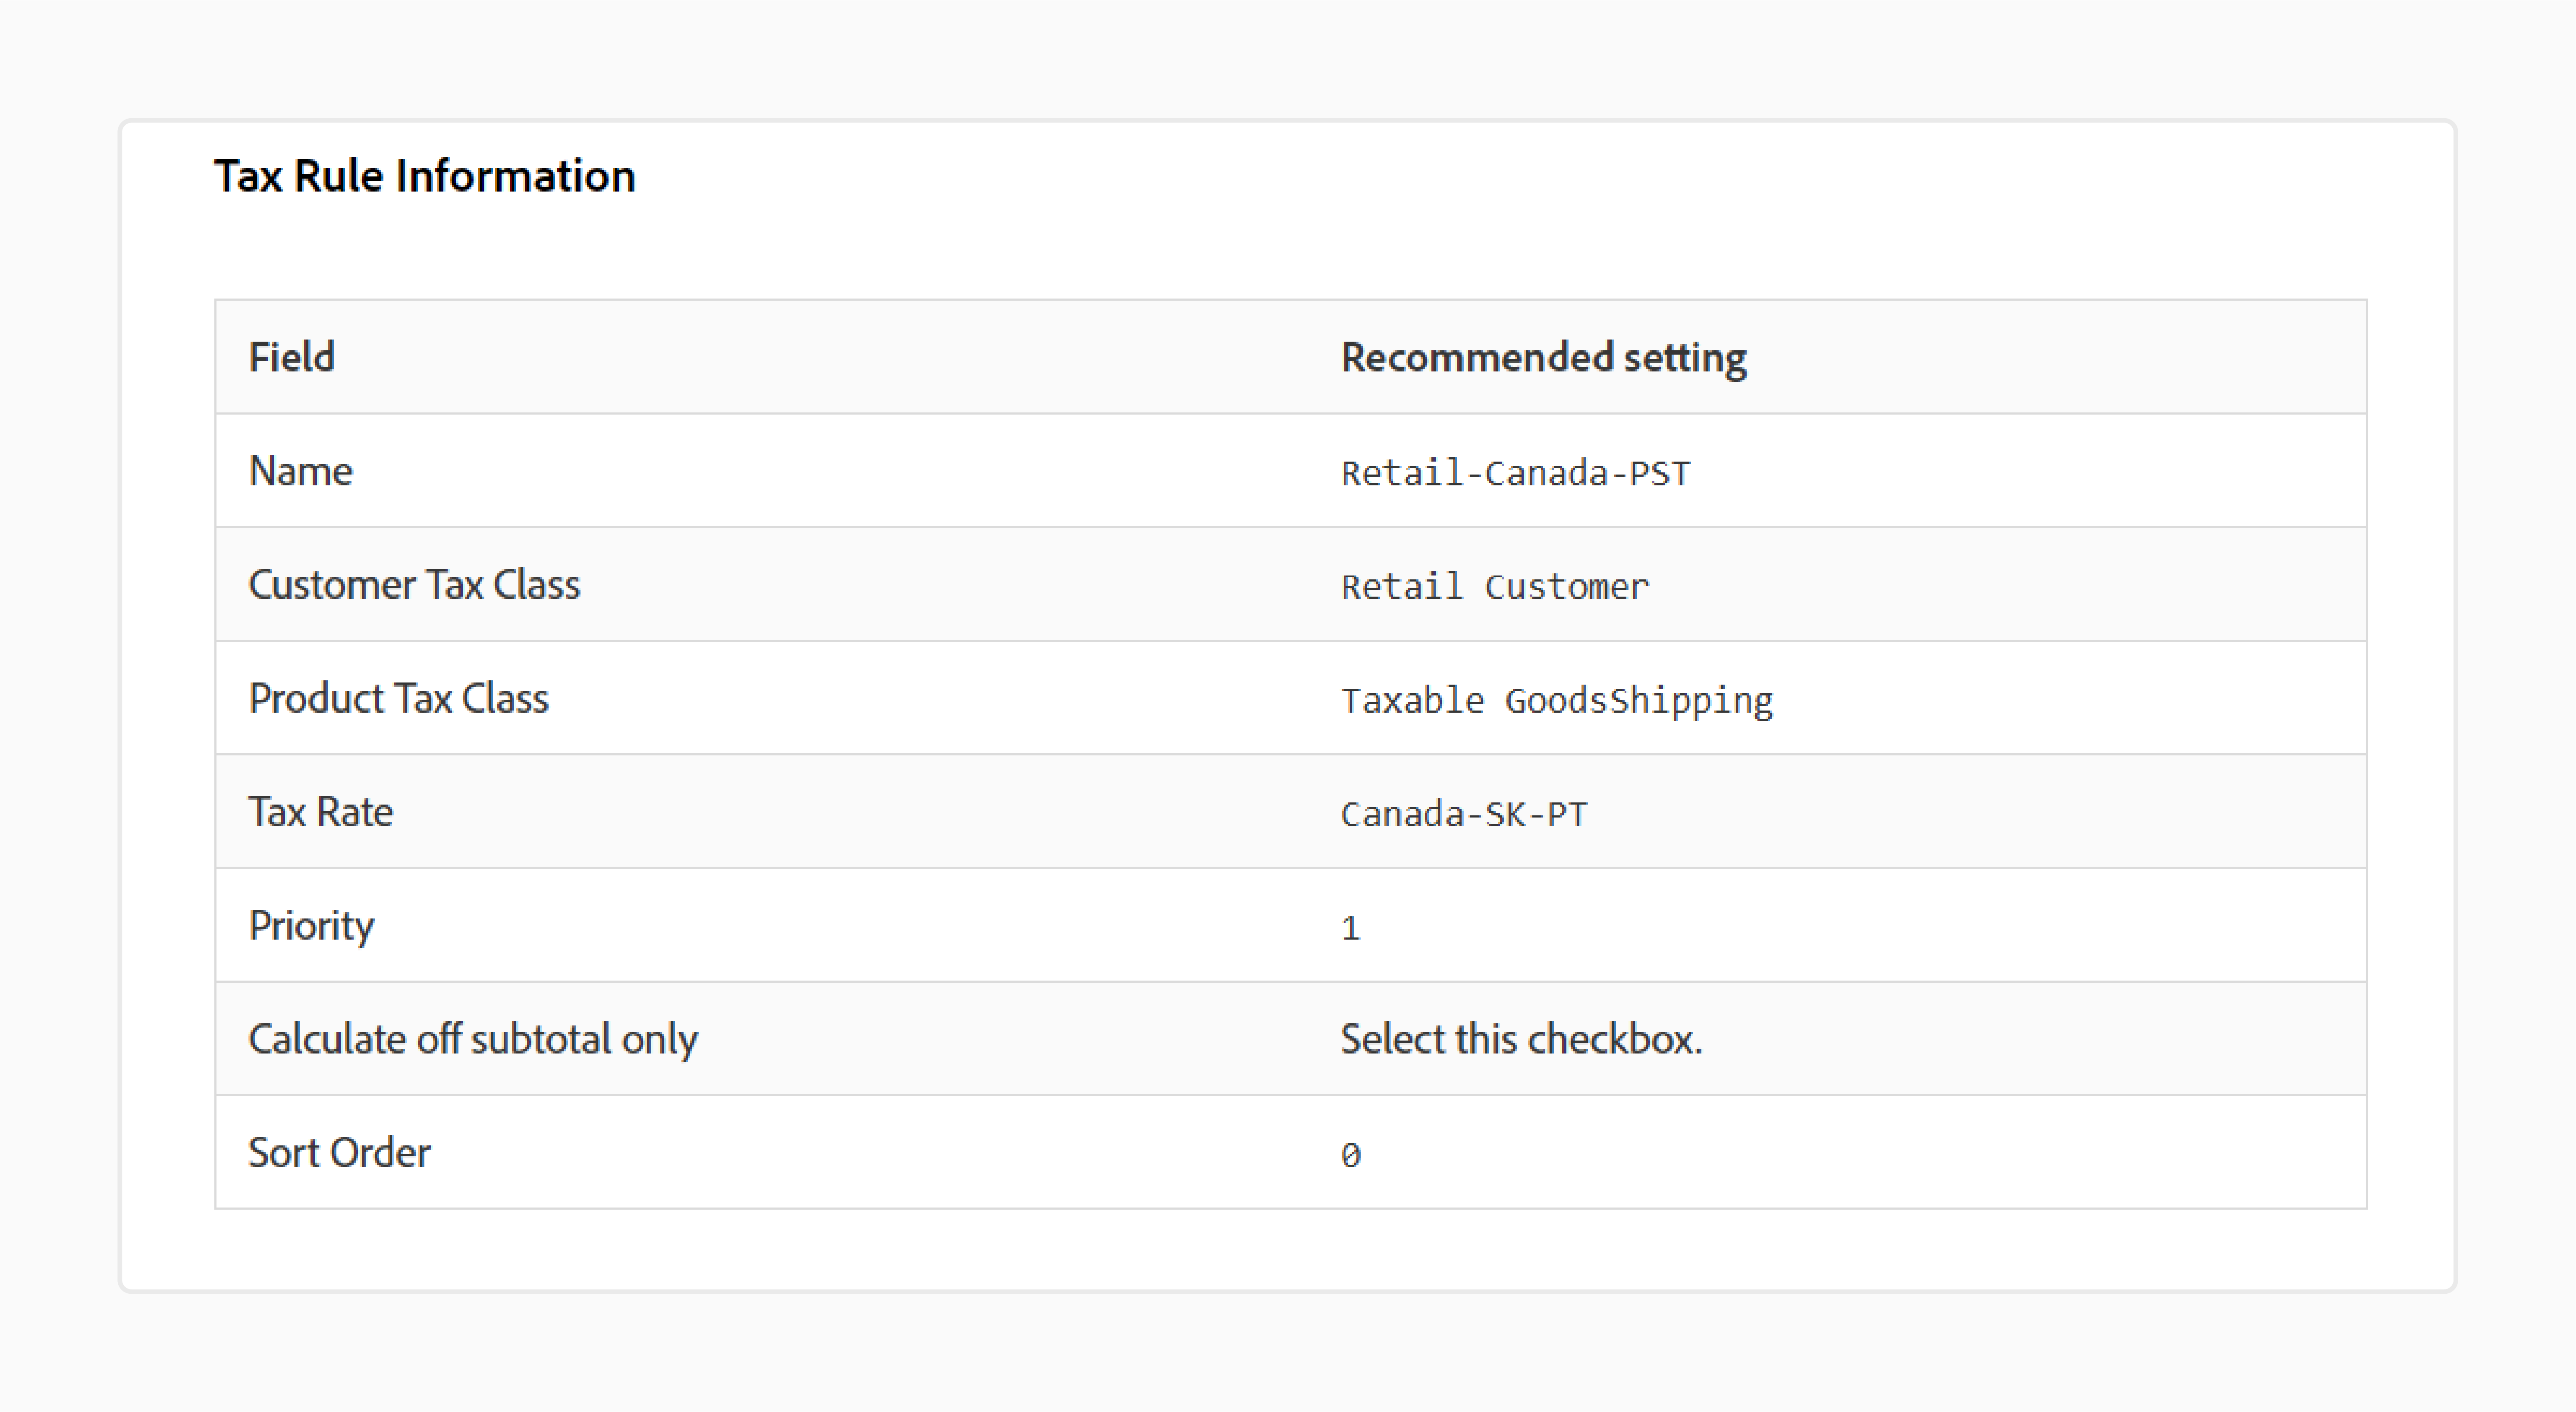This screenshot has height=1412, width=2576.
Task: Click the Select this checkbox text
Action: 1521,1039
